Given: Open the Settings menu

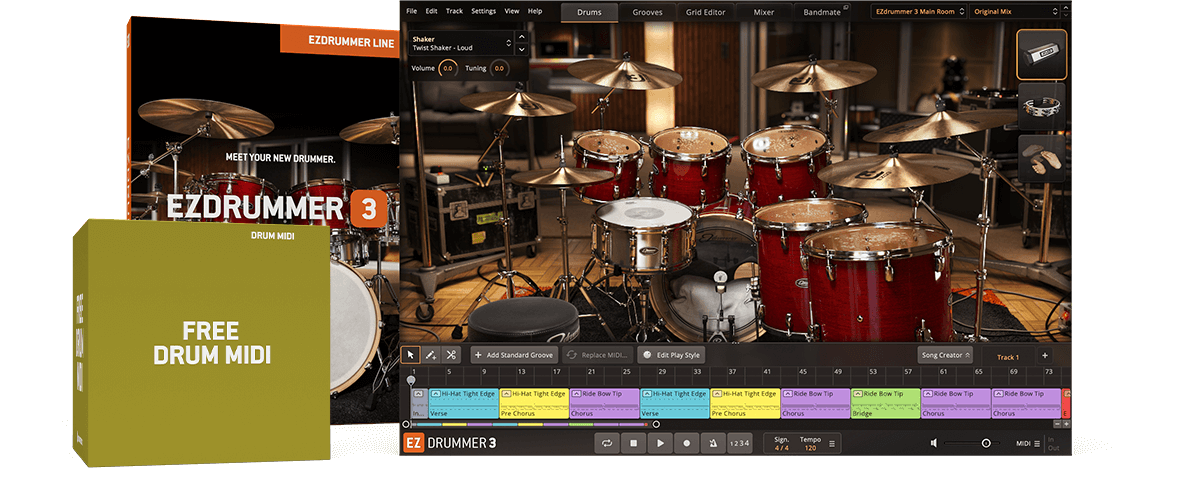Looking at the screenshot, I should pos(483,11).
